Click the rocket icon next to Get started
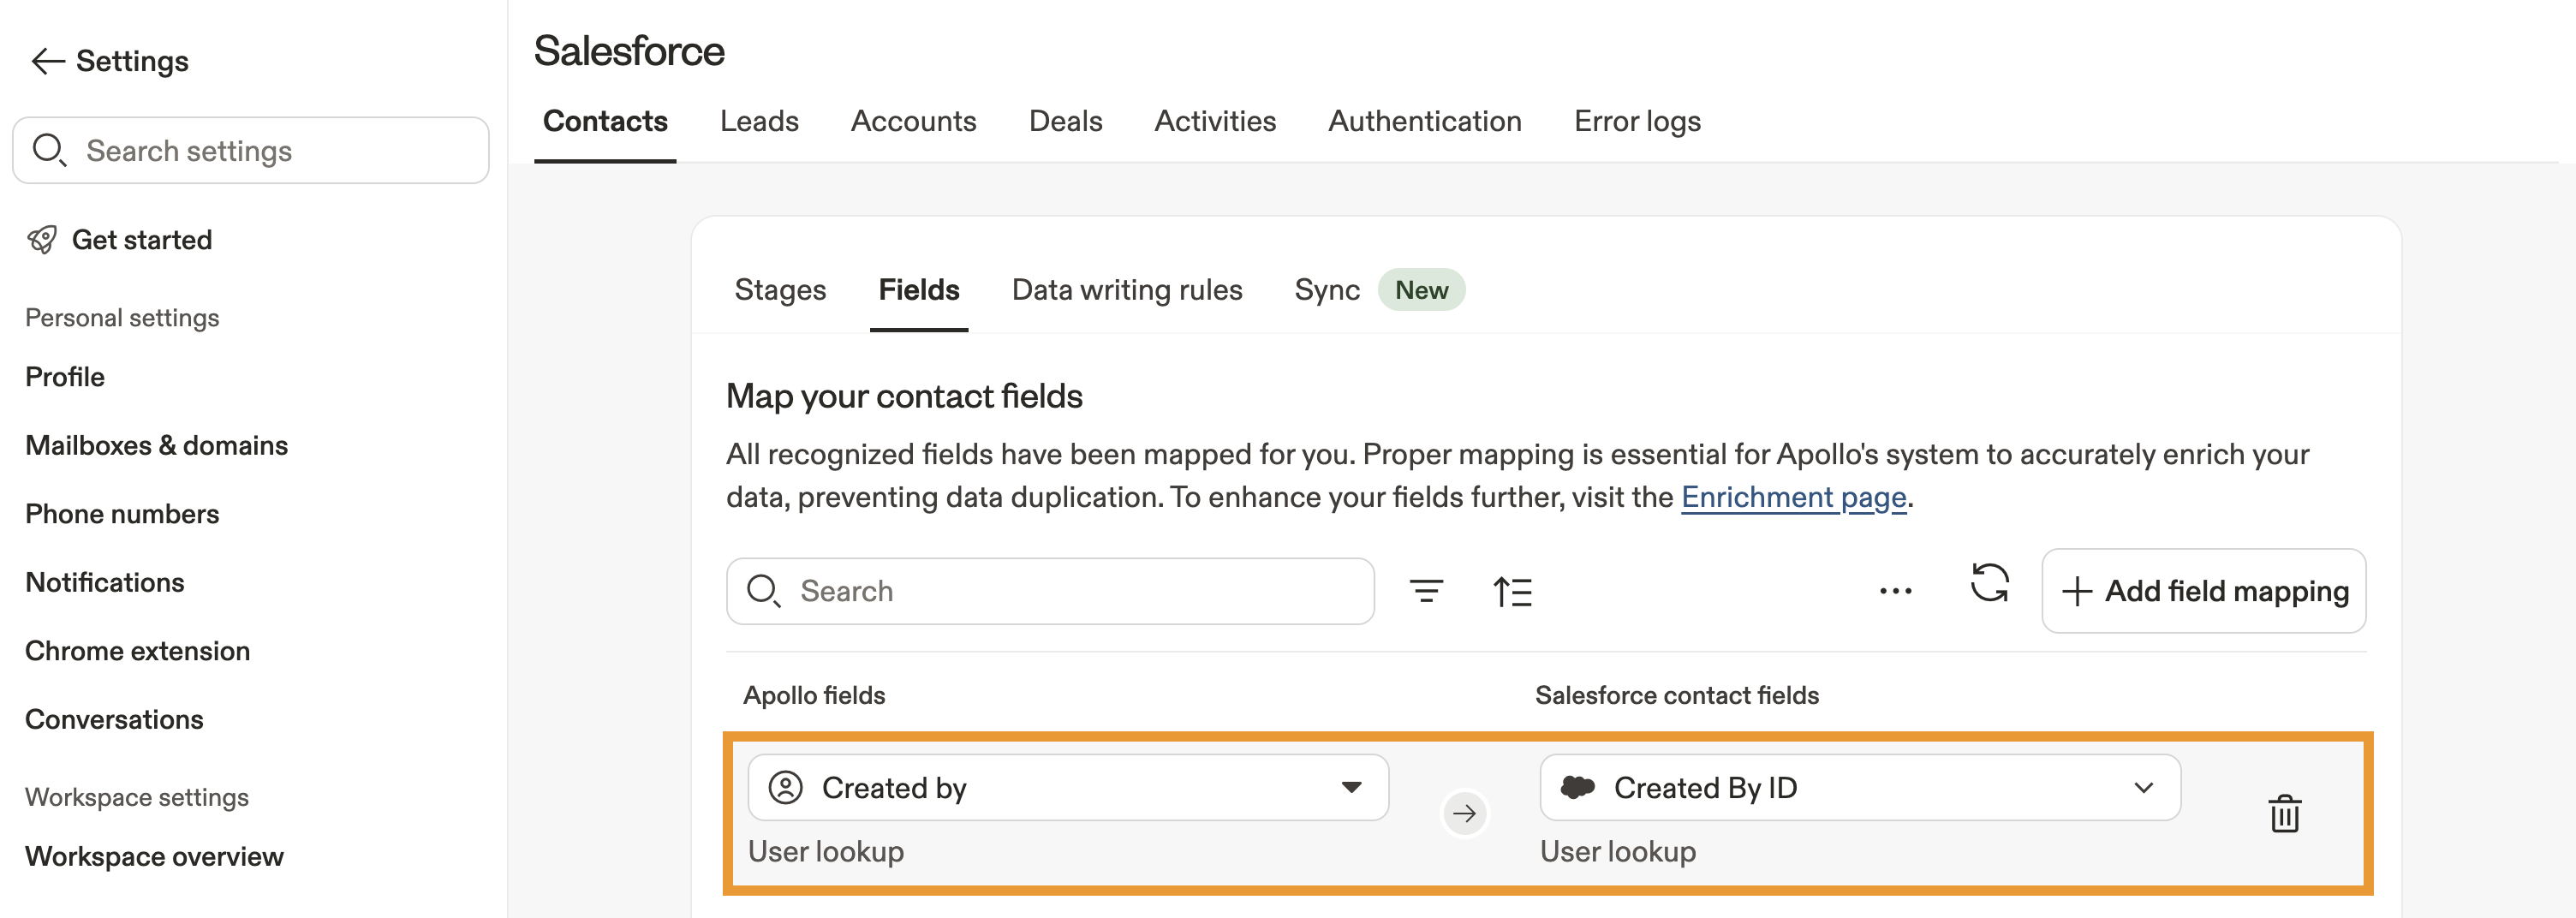Screen dimensions: 2576x918 pyautogui.click(x=42, y=240)
